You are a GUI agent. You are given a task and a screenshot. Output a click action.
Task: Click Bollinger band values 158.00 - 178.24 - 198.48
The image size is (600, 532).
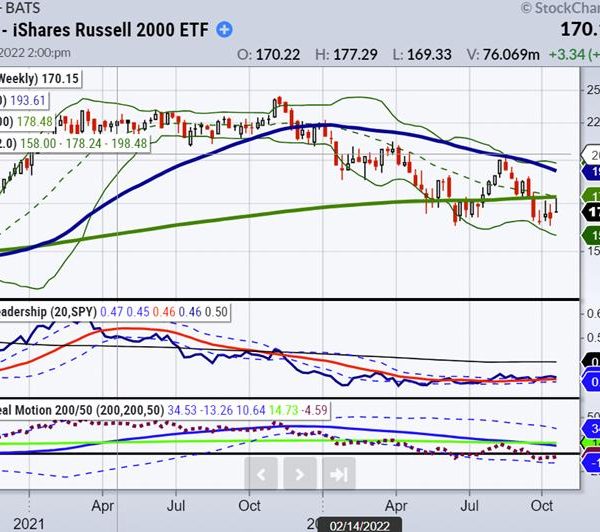point(84,144)
